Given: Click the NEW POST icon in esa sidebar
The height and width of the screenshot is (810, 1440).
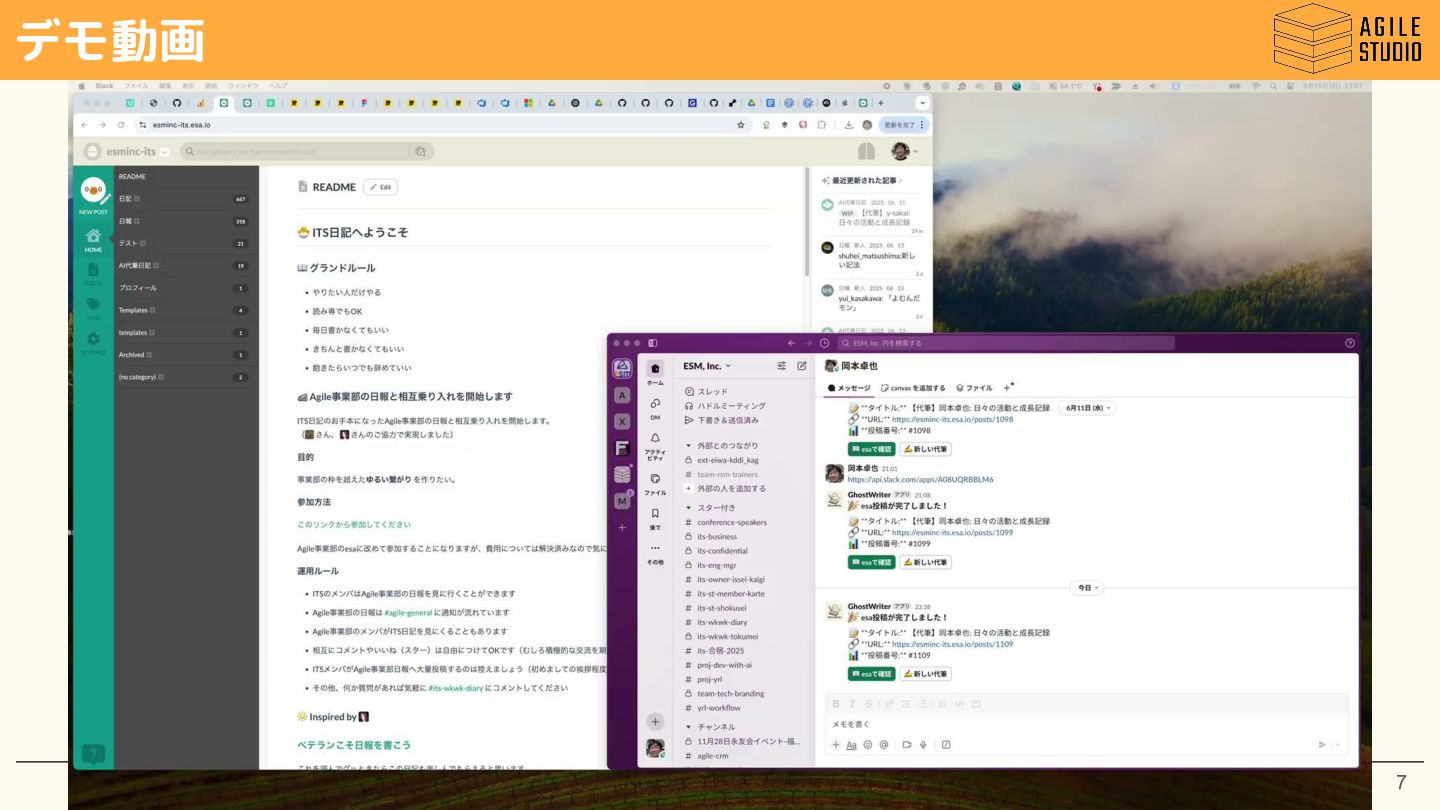Looking at the screenshot, I should click(x=93, y=193).
